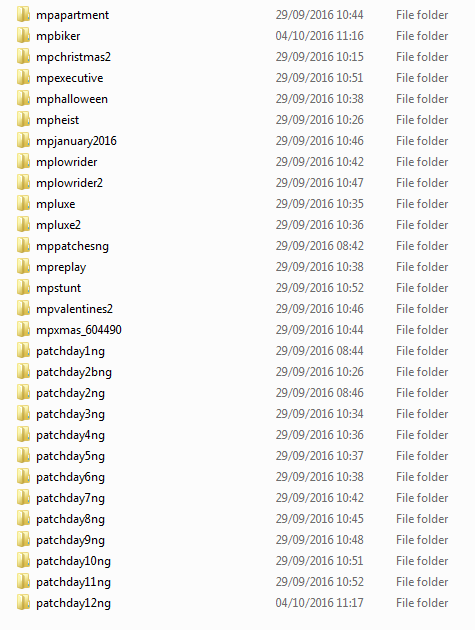
Task: Click the patchday1ng folder icon
Action: click(x=23, y=350)
